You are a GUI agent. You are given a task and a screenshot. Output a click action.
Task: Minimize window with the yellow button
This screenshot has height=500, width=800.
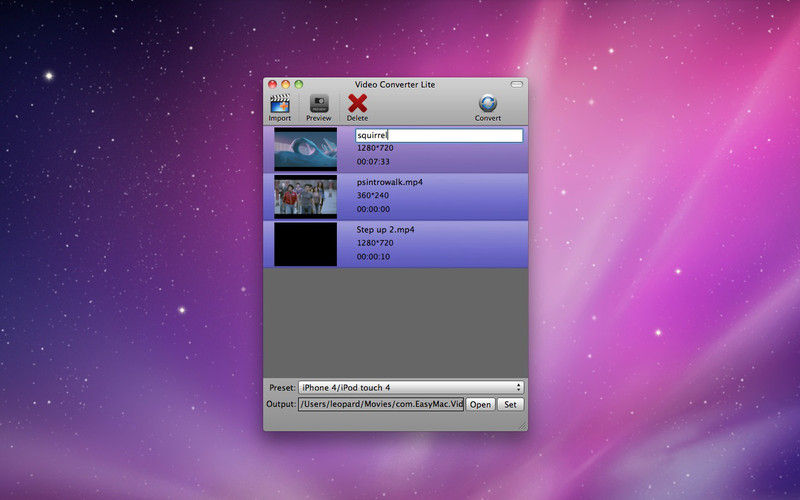pyautogui.click(x=285, y=84)
